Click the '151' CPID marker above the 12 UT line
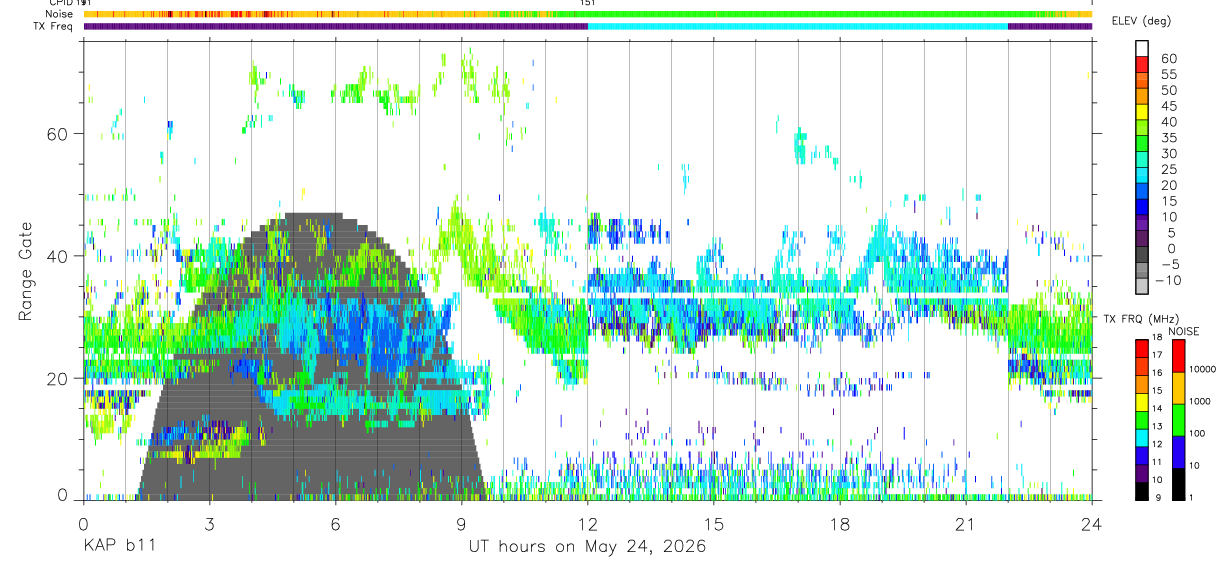The image size is (1228, 567). pos(588,3)
